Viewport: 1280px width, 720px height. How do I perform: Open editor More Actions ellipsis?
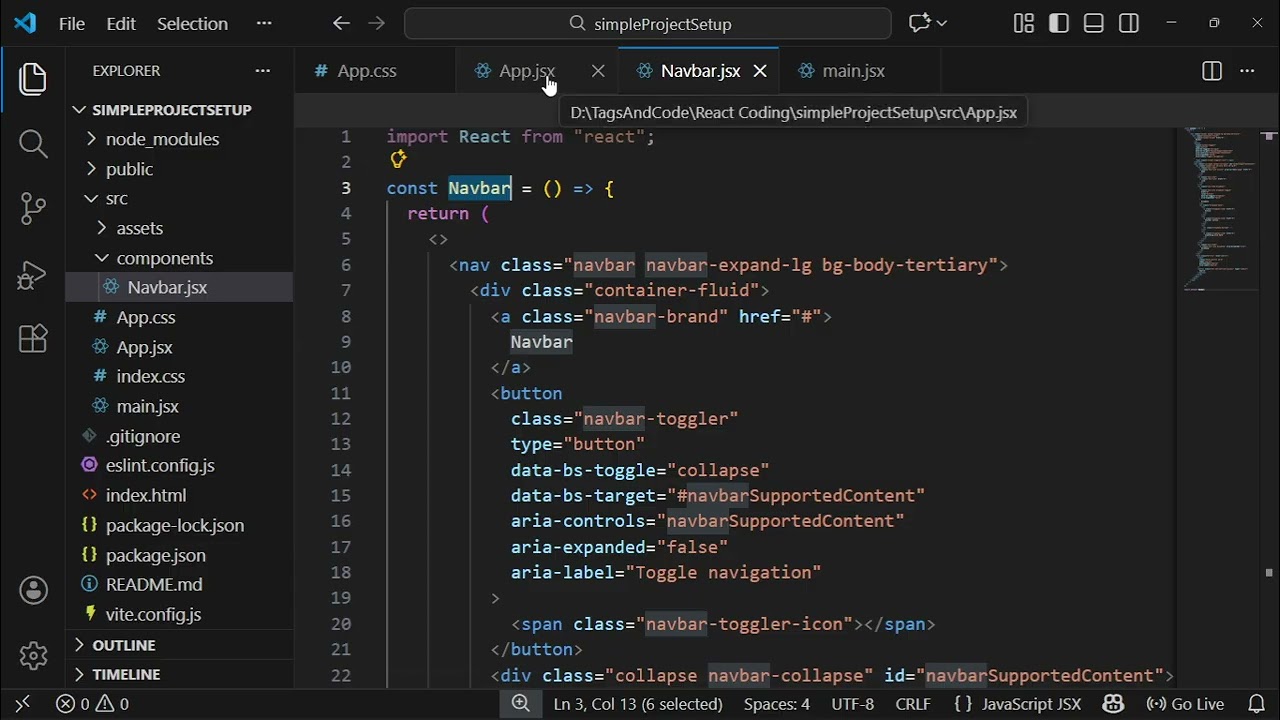click(1247, 71)
